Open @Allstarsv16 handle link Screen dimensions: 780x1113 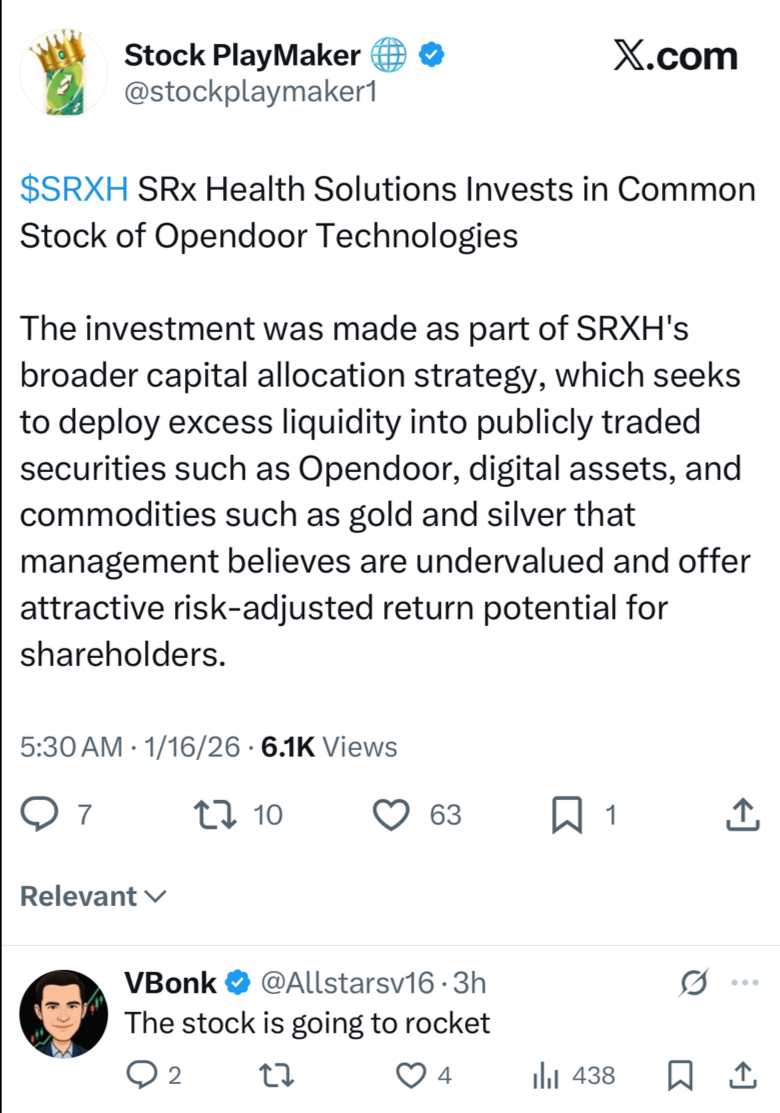(347, 983)
